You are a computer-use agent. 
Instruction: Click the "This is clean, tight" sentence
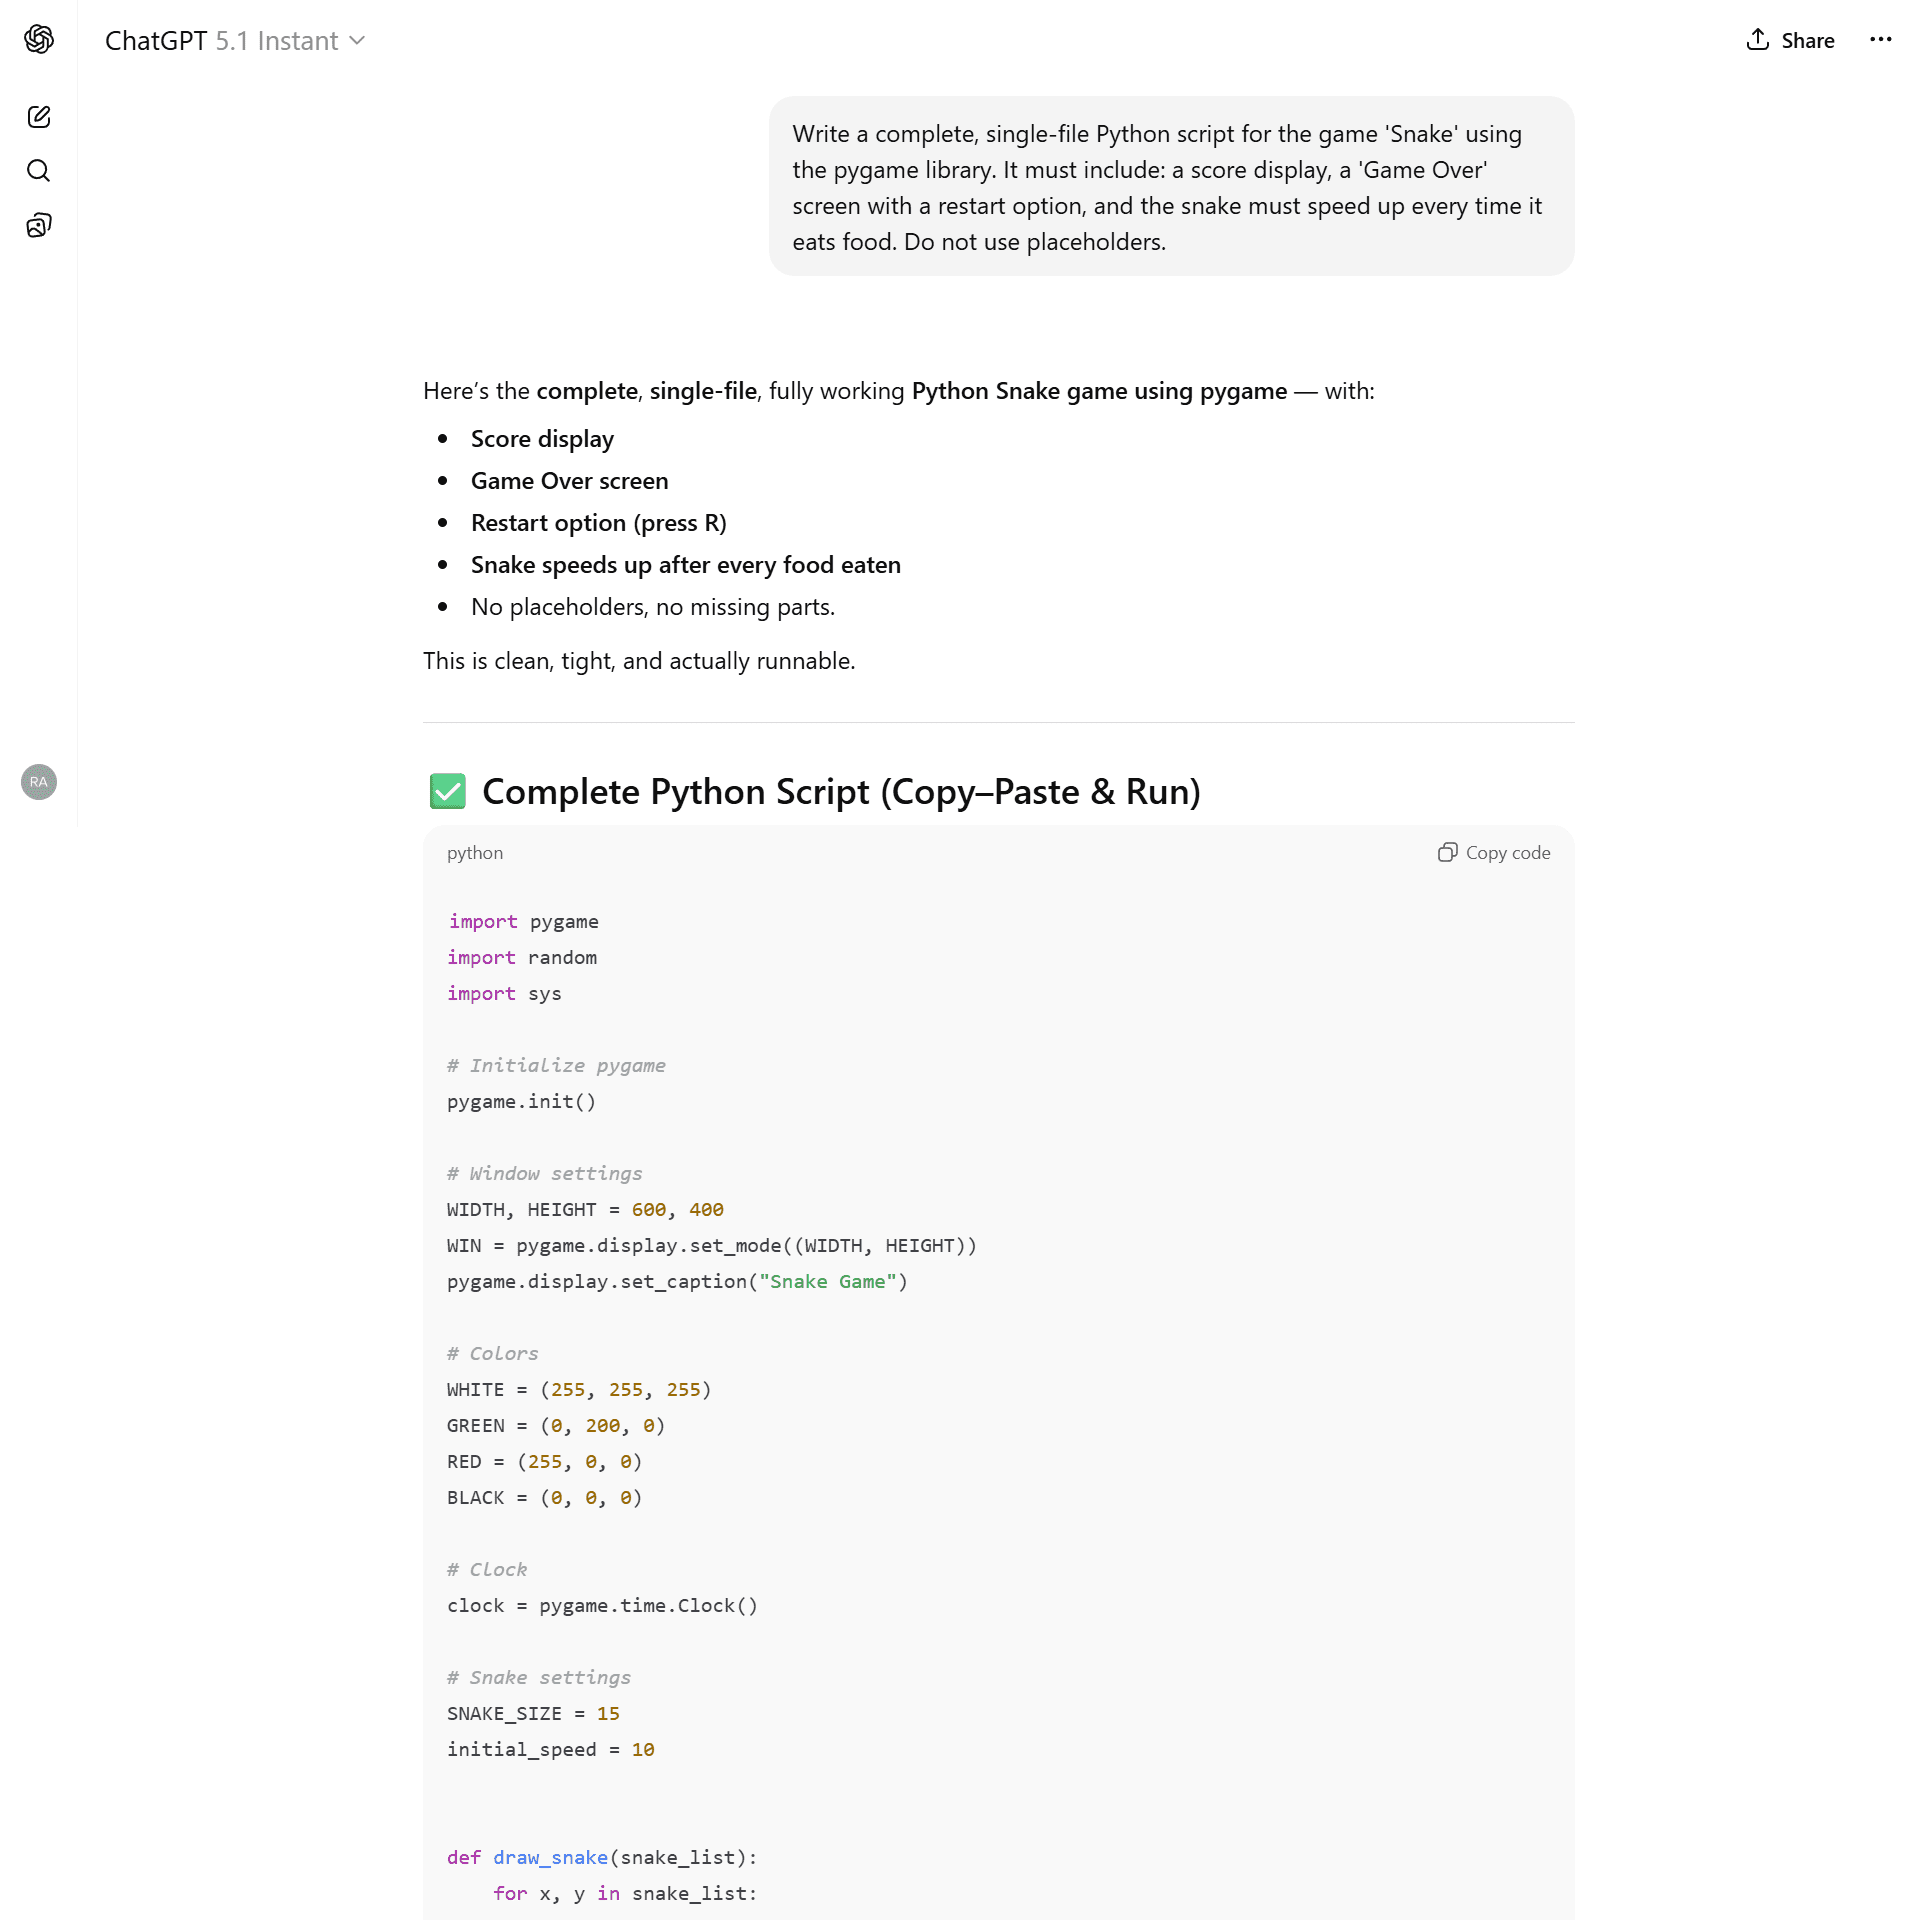pyautogui.click(x=639, y=661)
